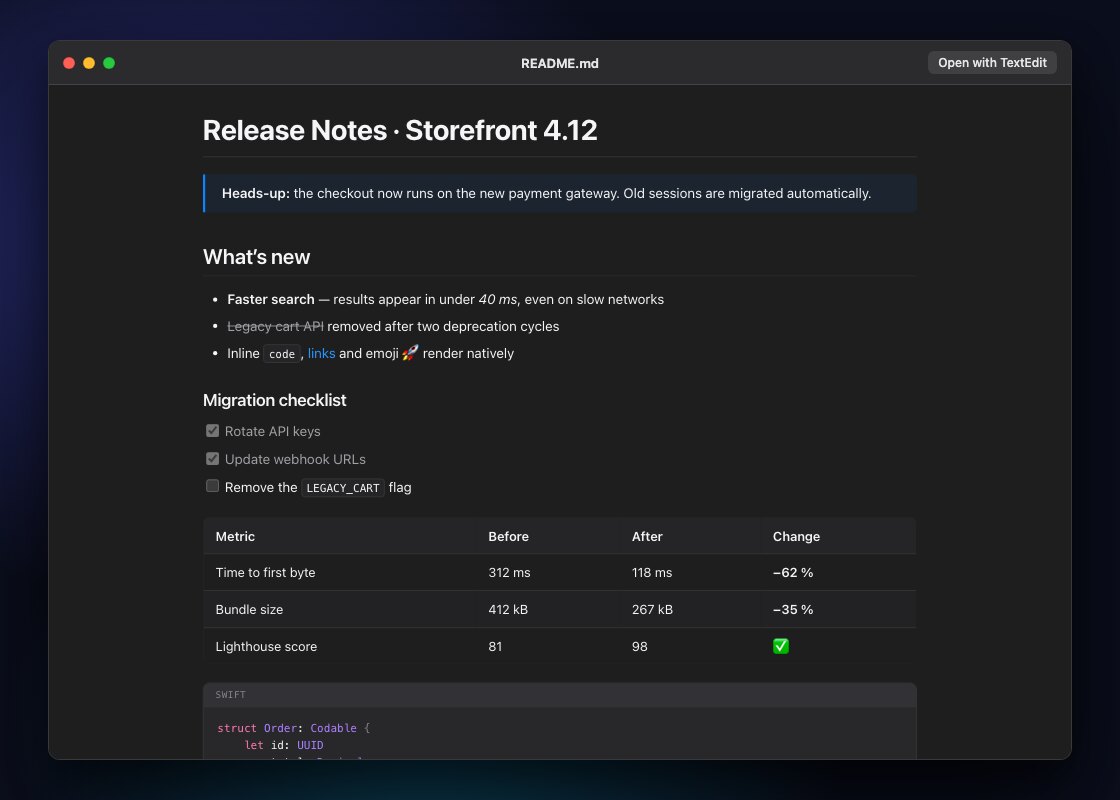Click the "267 kB" table cell
Screen dimensions: 1120x800
pos(652,610)
